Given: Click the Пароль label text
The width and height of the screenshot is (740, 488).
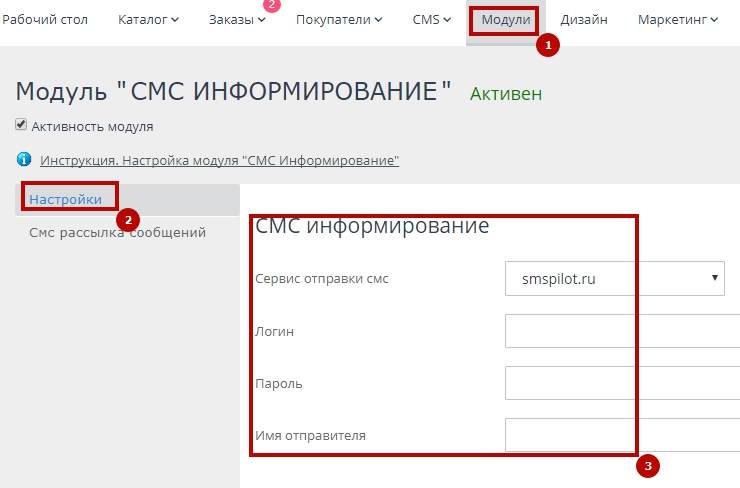Looking at the screenshot, I should click(x=279, y=383).
